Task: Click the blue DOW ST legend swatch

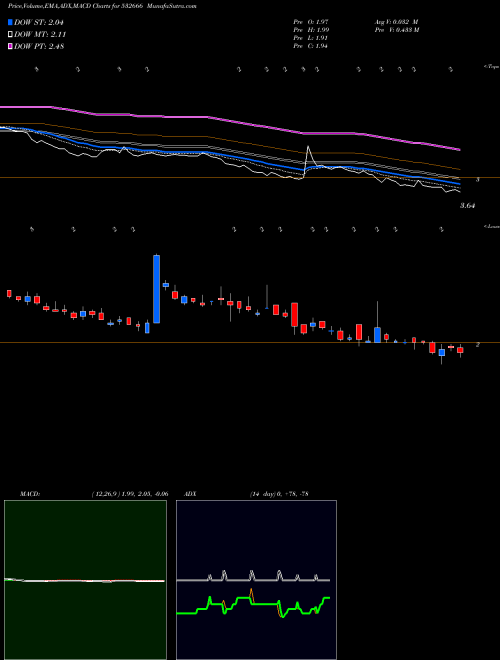Action: 10,22
